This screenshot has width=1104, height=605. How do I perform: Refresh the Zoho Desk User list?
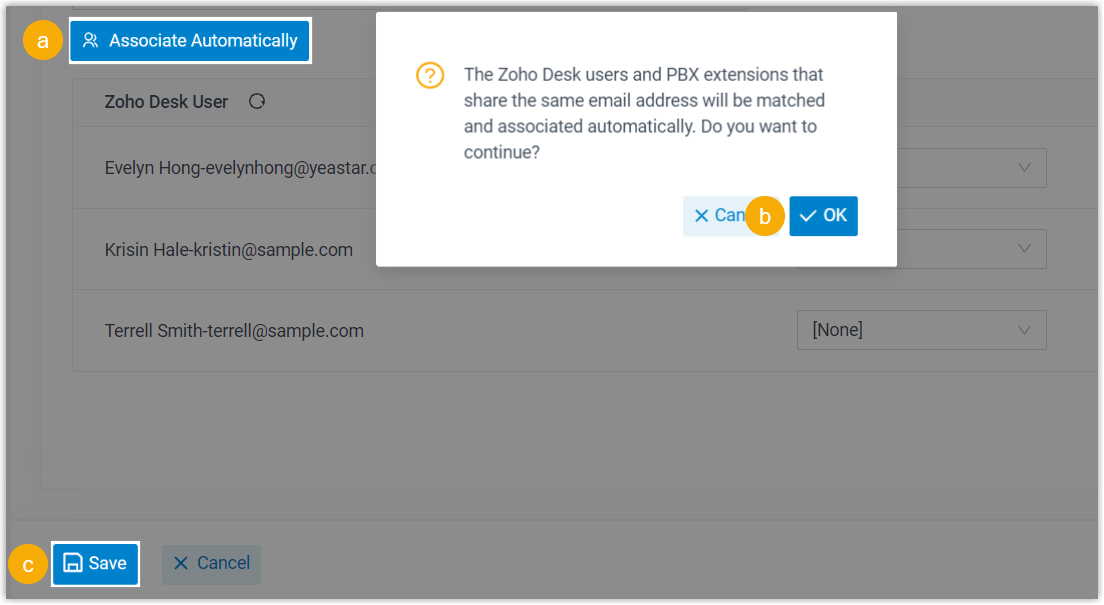pyautogui.click(x=257, y=101)
